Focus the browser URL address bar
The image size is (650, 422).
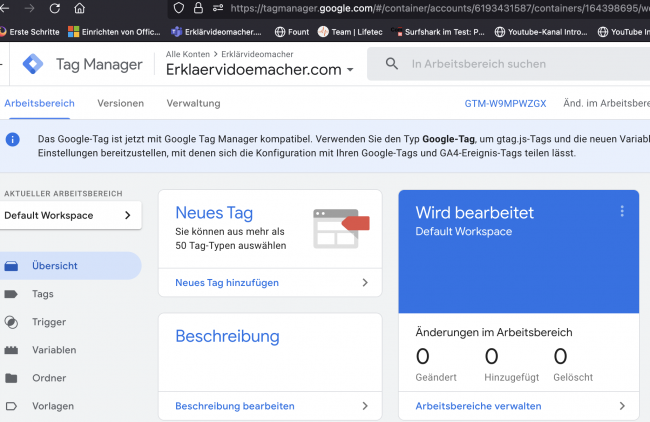439,8
